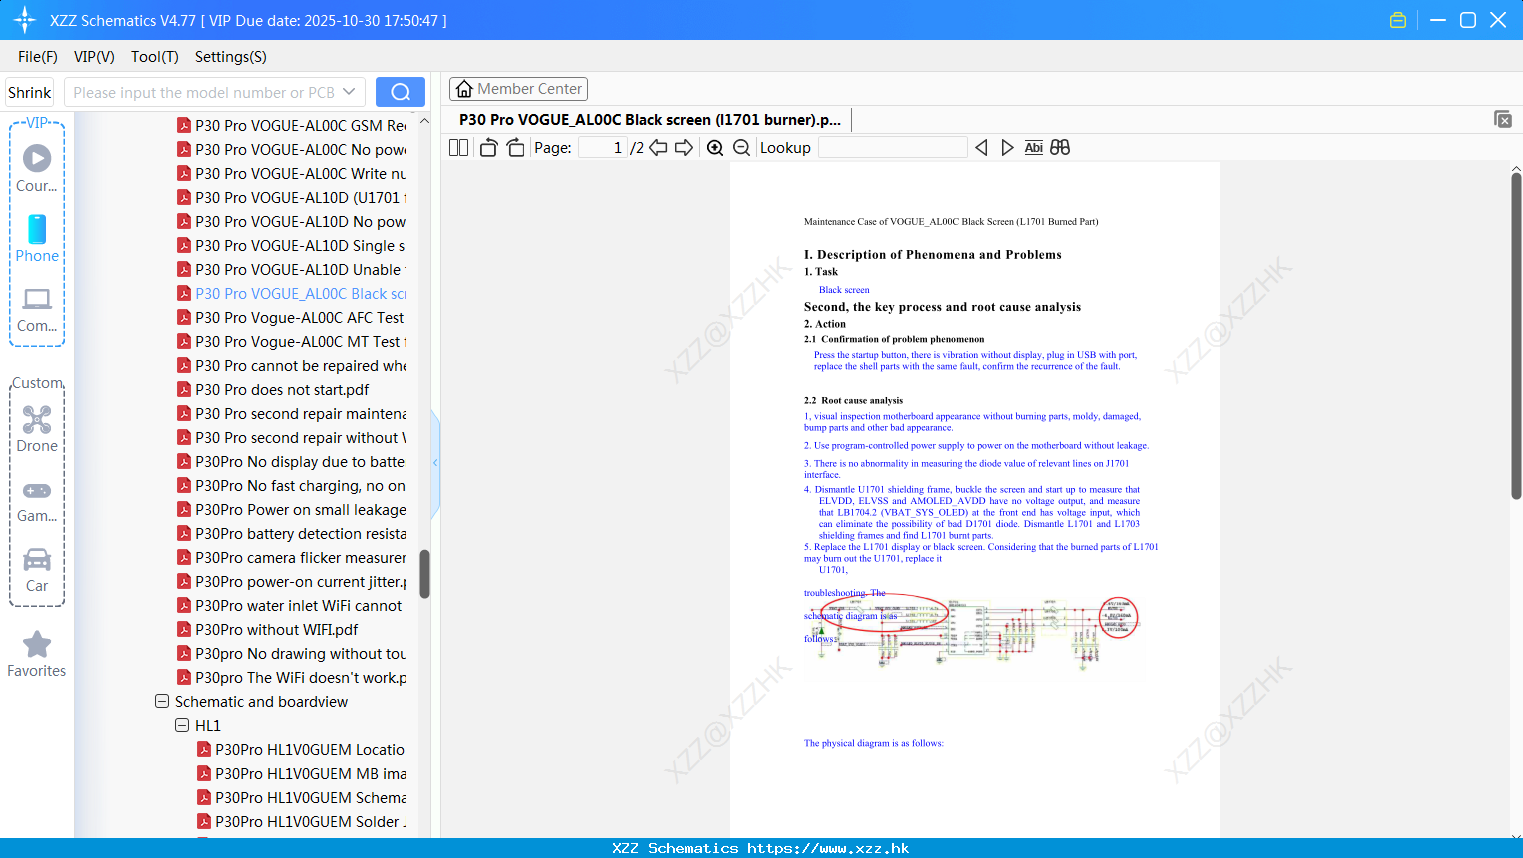
Task: Select the P30 Pro Black screen document tab
Action: [x=650, y=120]
